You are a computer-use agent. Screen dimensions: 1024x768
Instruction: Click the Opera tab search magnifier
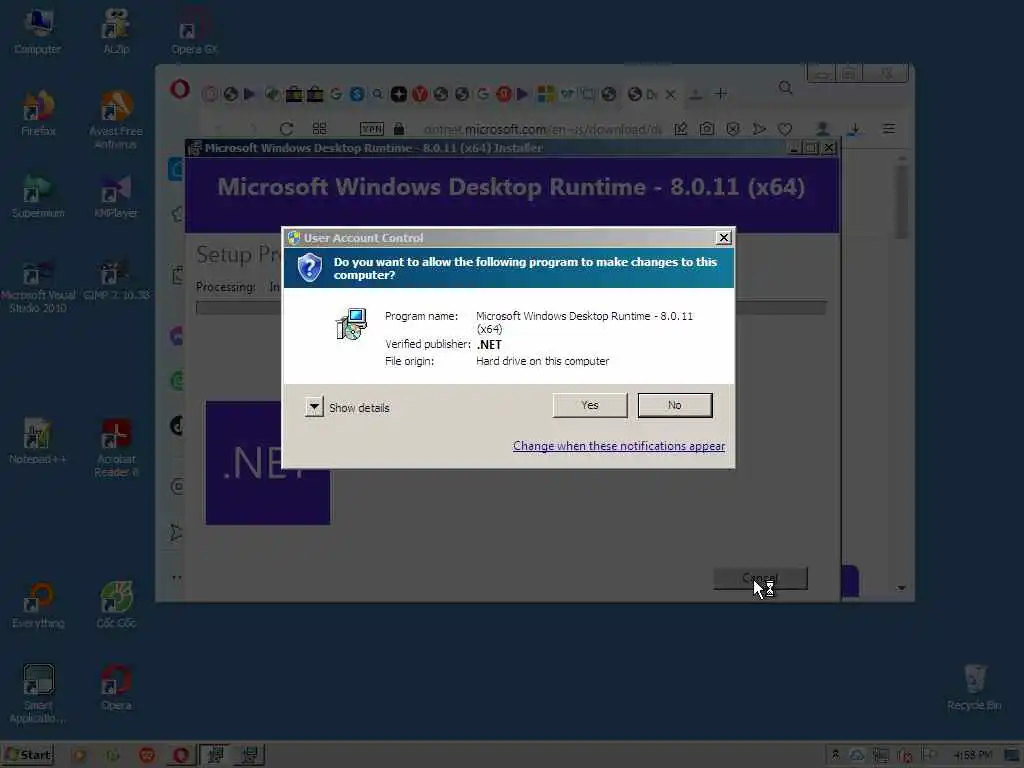[786, 88]
